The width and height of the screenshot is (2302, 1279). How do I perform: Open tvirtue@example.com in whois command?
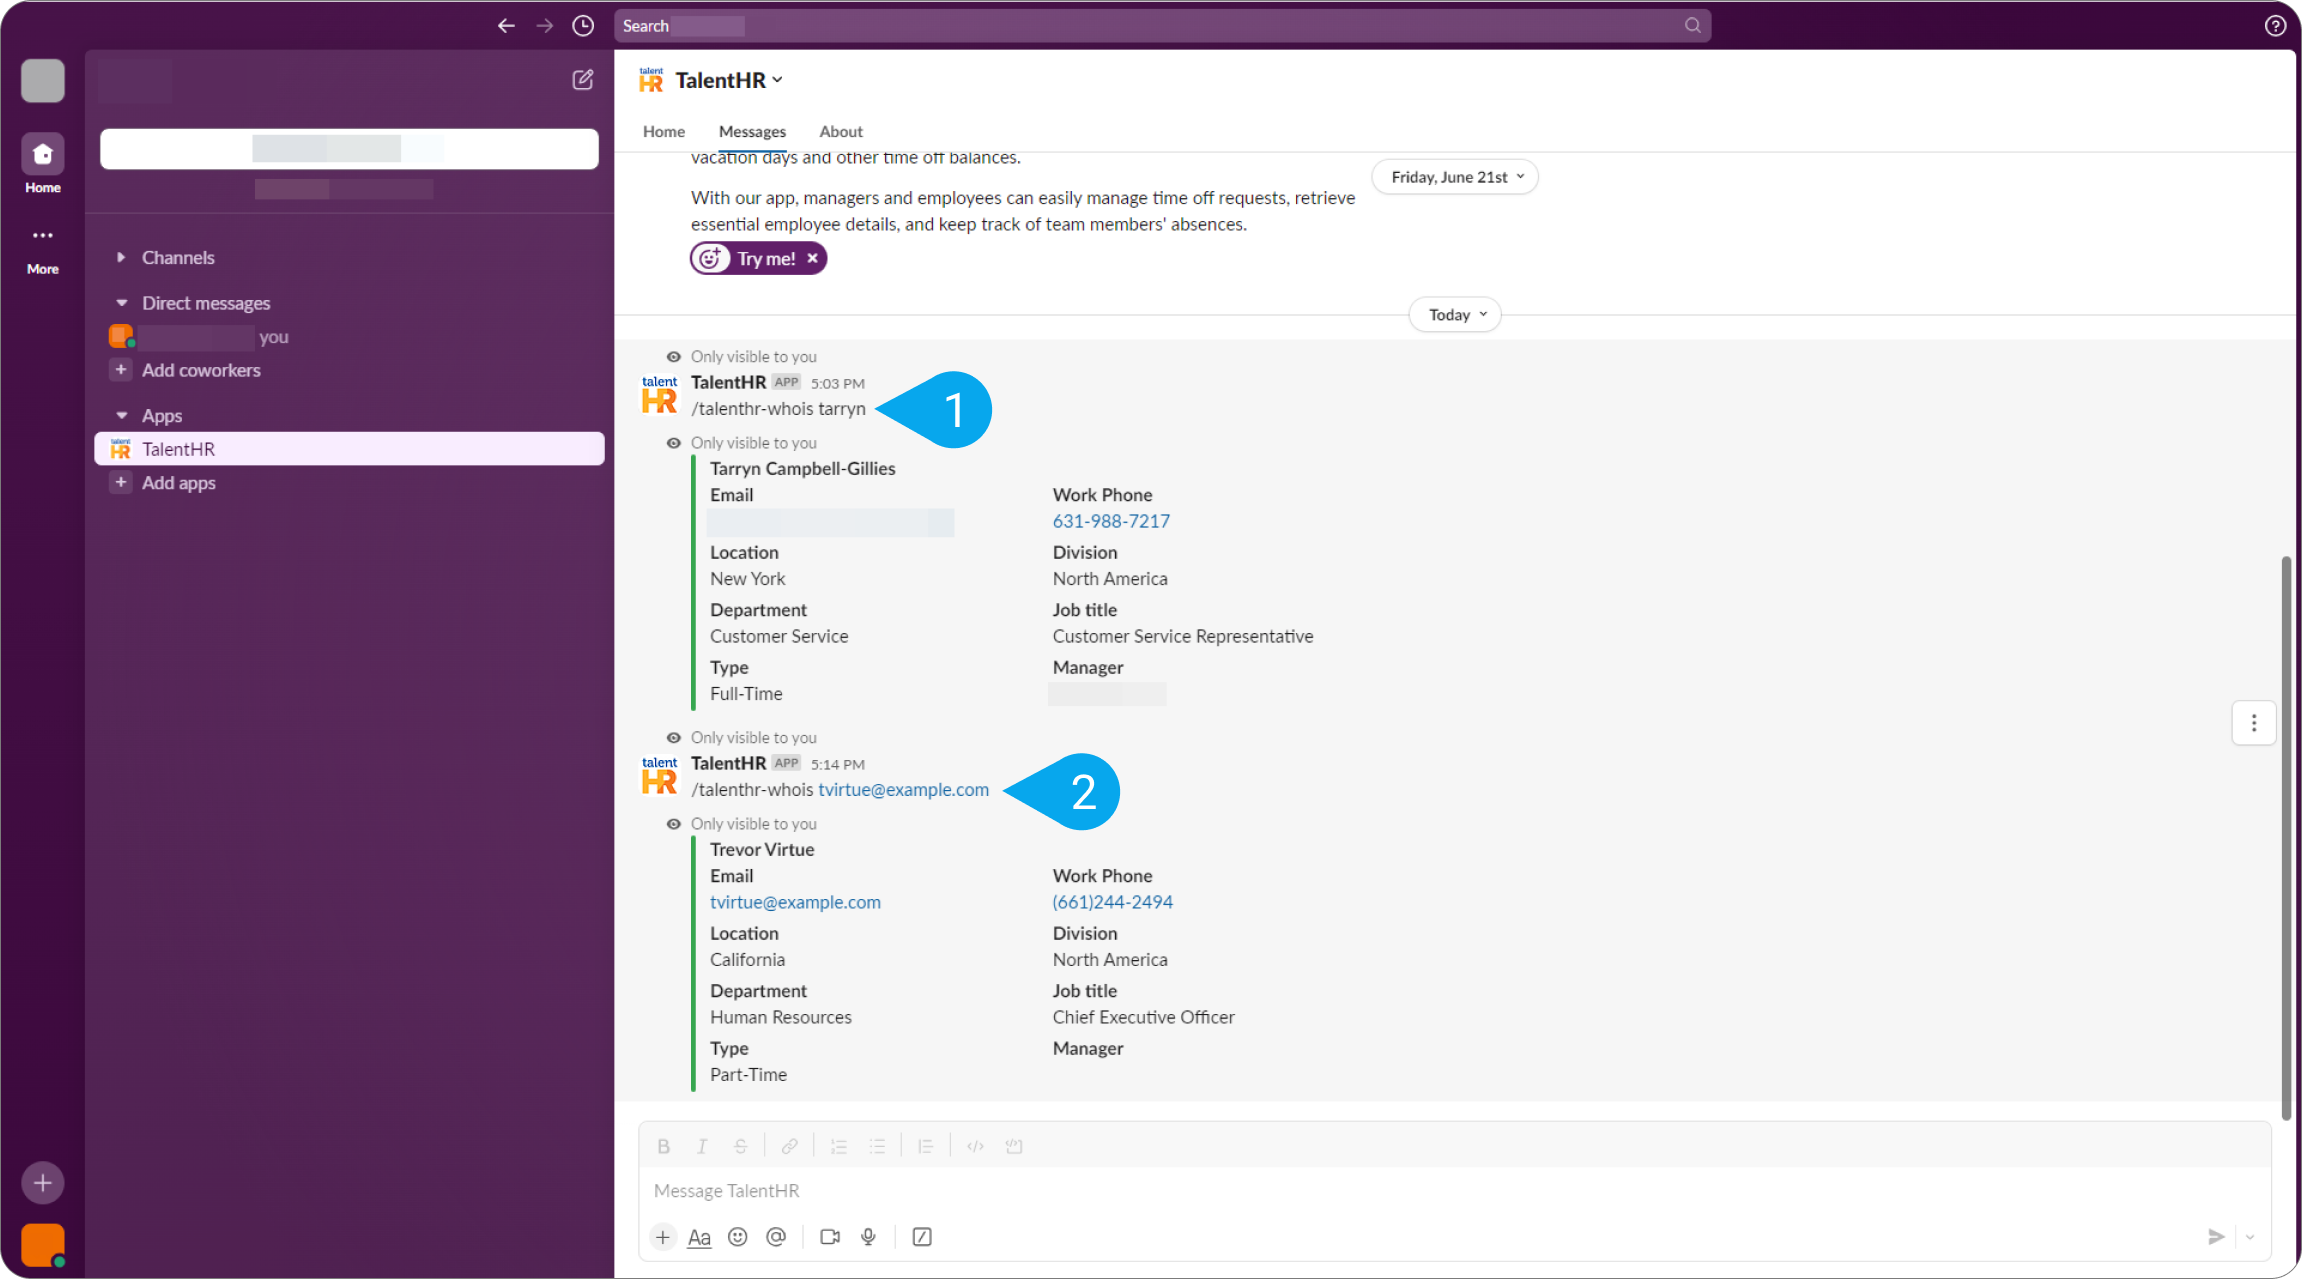point(903,790)
